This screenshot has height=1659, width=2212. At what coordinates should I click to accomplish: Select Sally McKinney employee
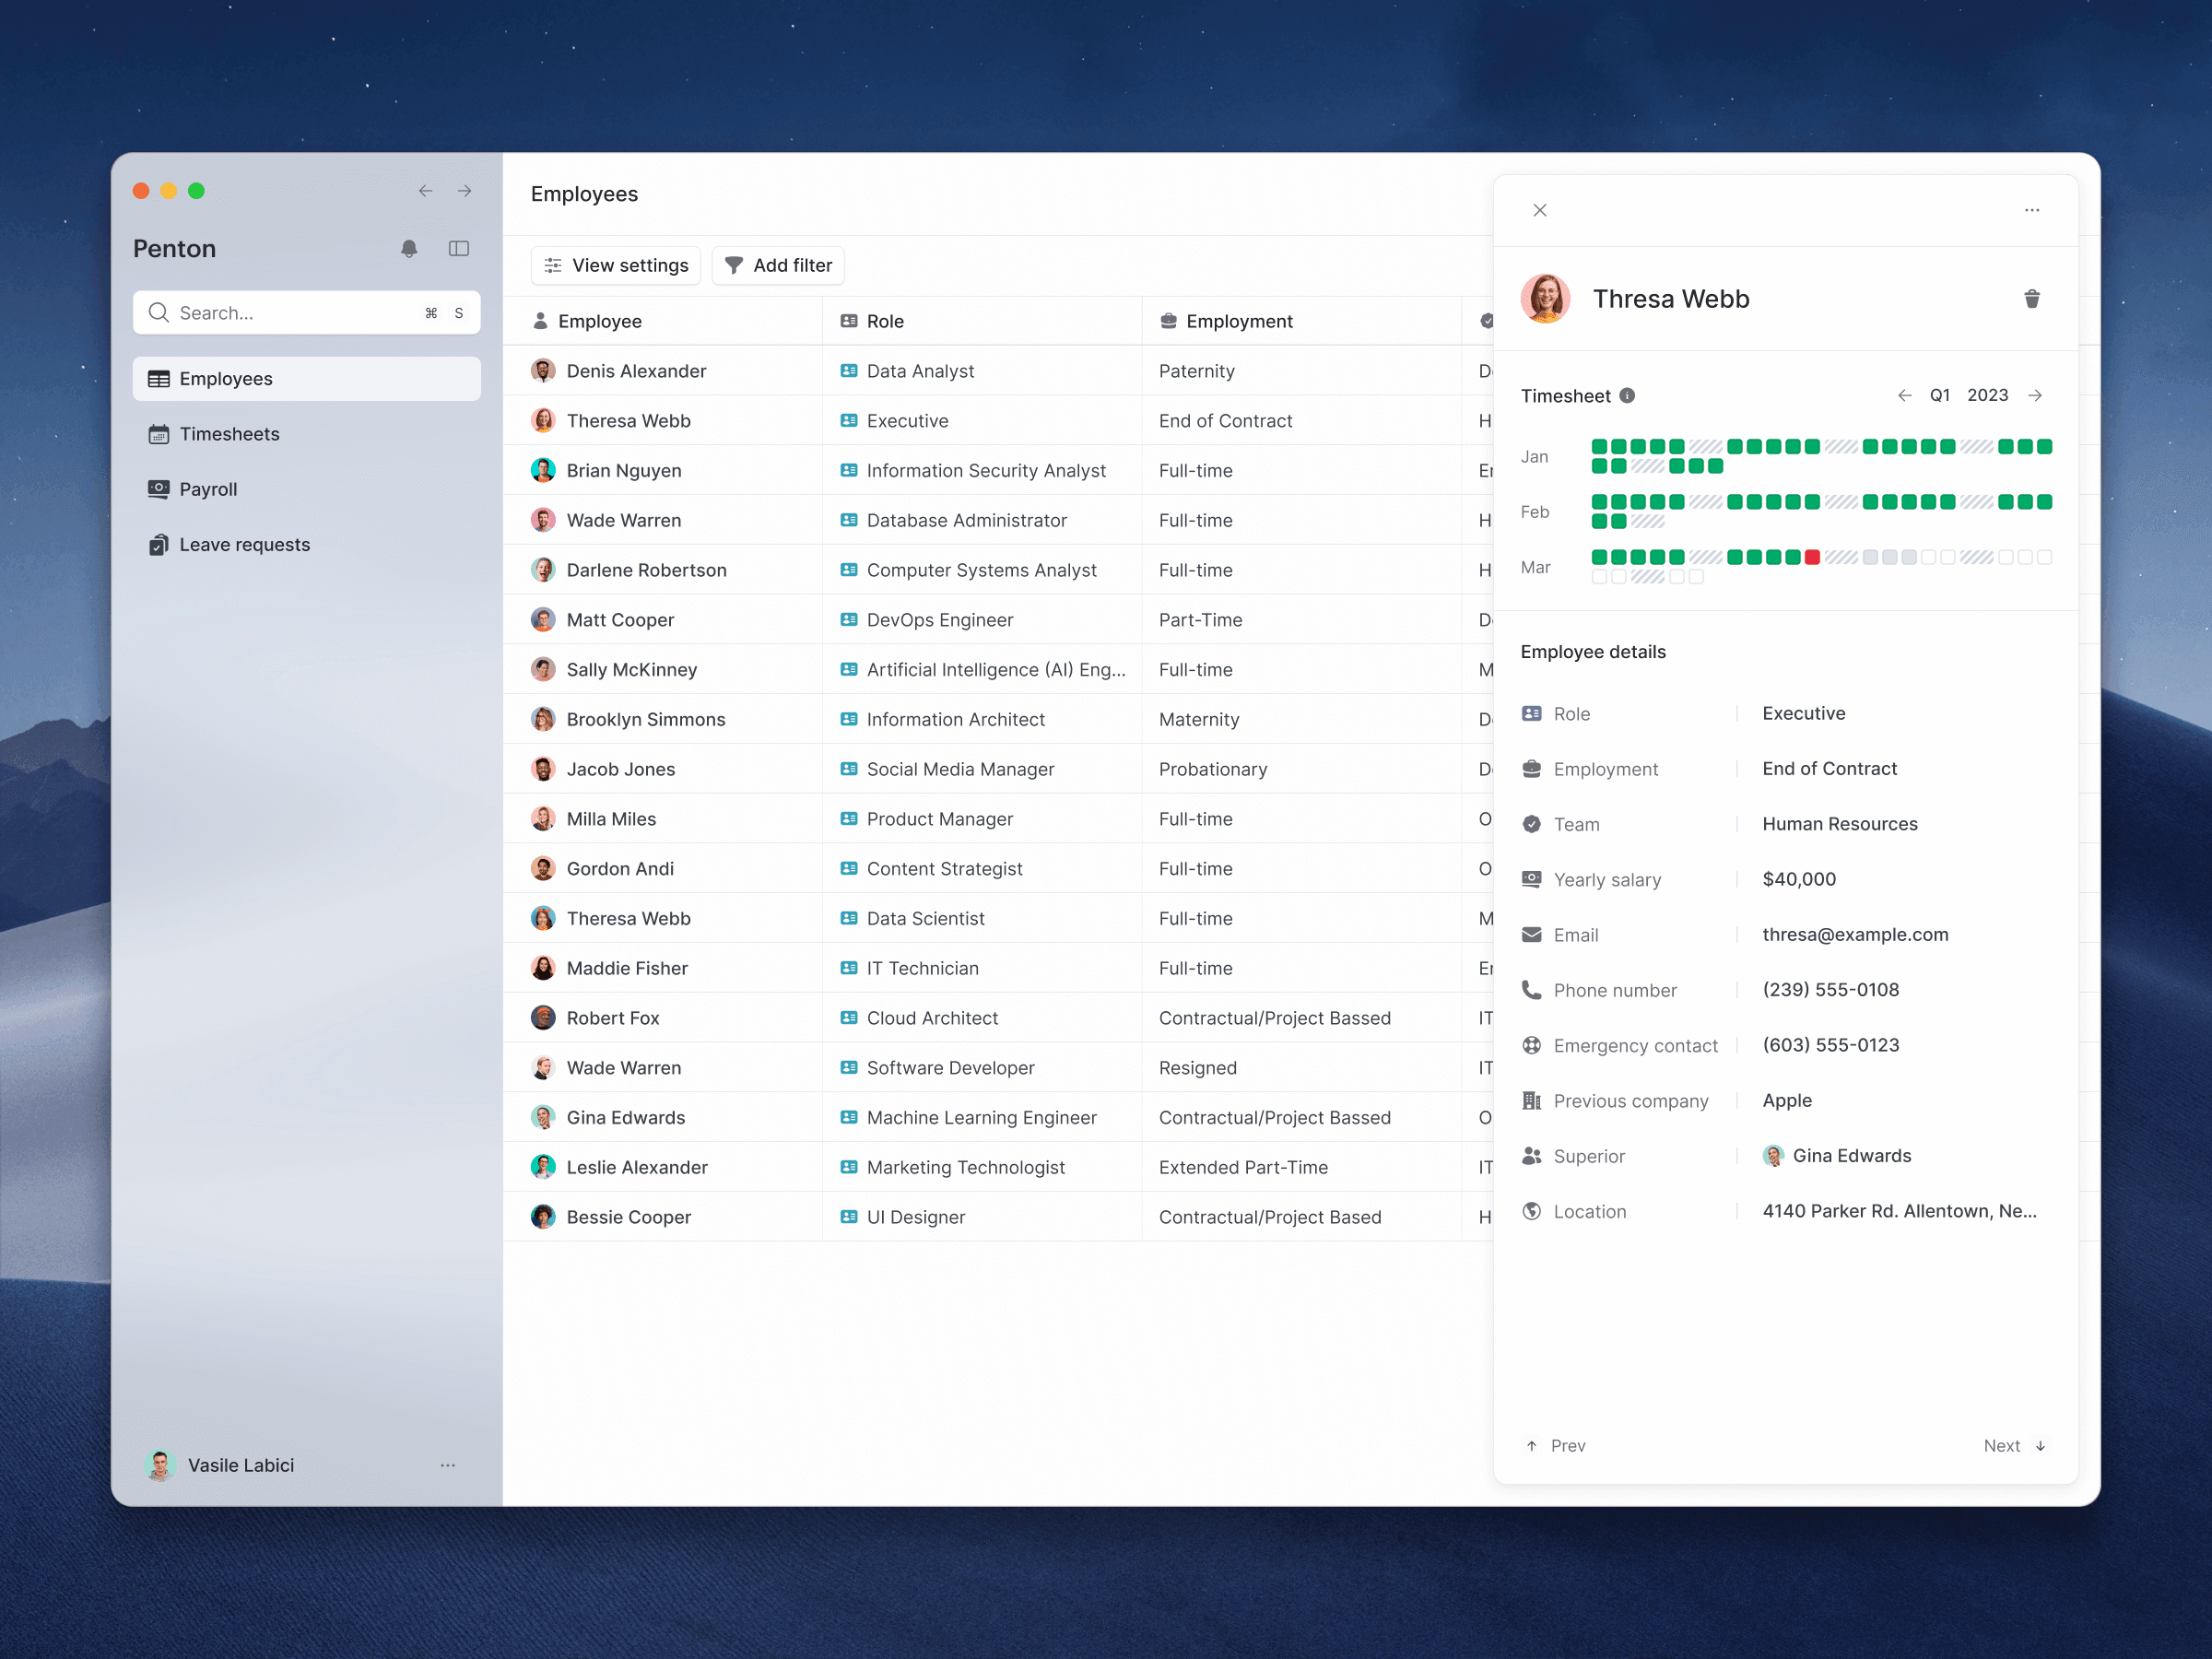pyautogui.click(x=631, y=670)
